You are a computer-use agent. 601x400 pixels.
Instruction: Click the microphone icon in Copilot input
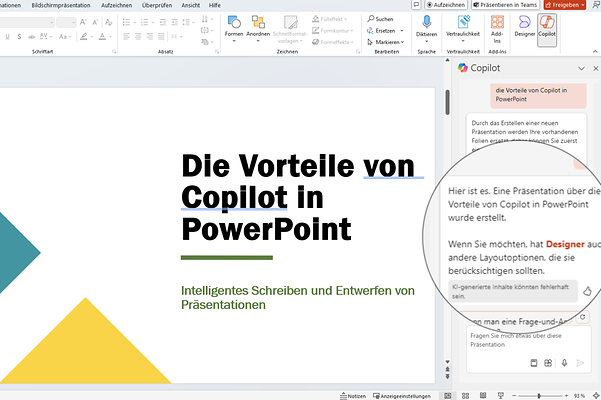pos(564,364)
